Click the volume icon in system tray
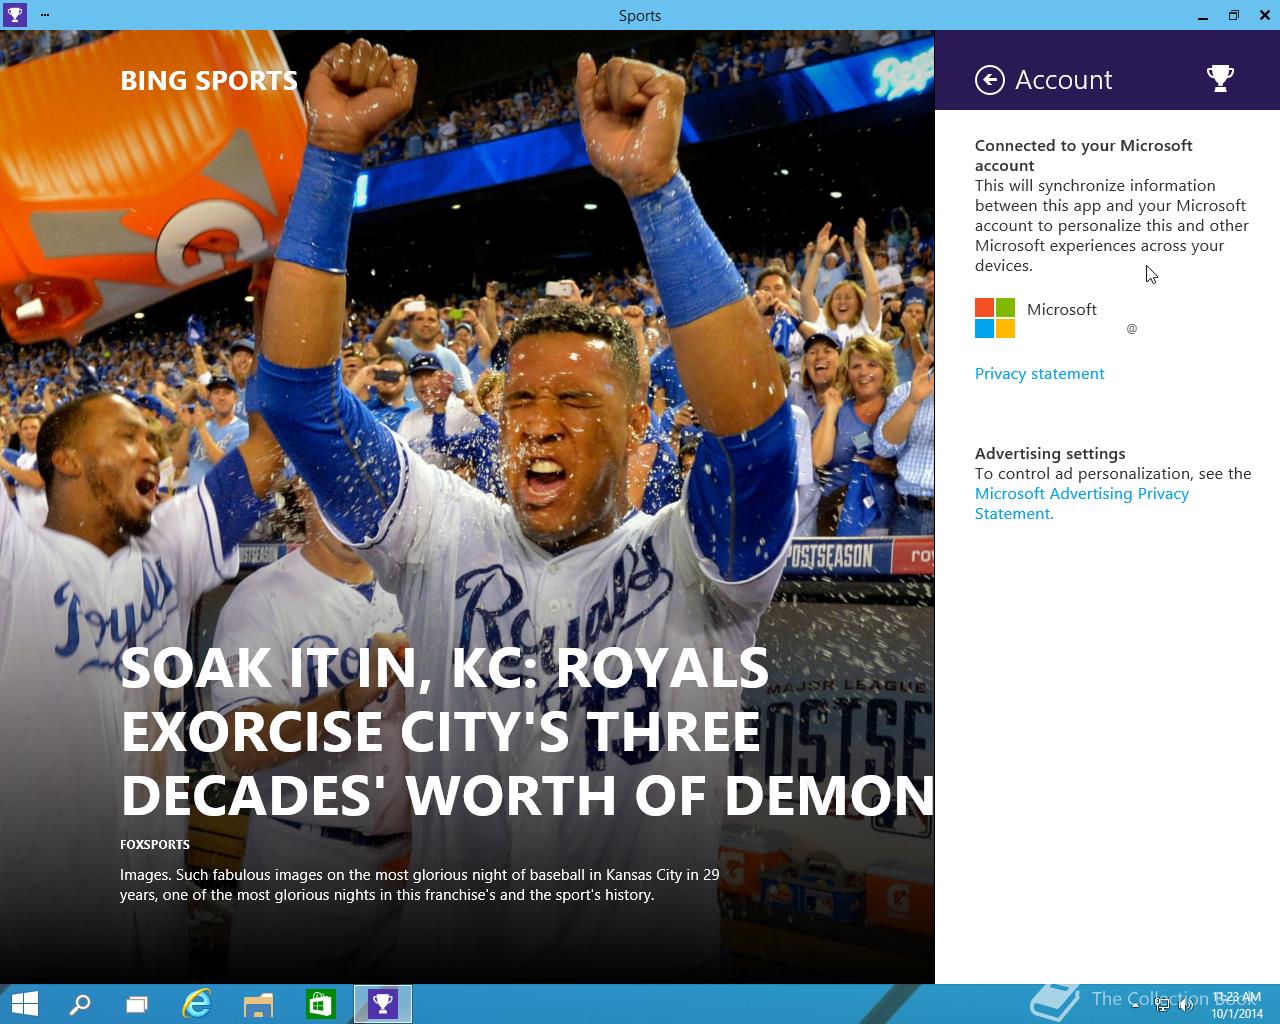The width and height of the screenshot is (1280, 1024). point(1187,1005)
